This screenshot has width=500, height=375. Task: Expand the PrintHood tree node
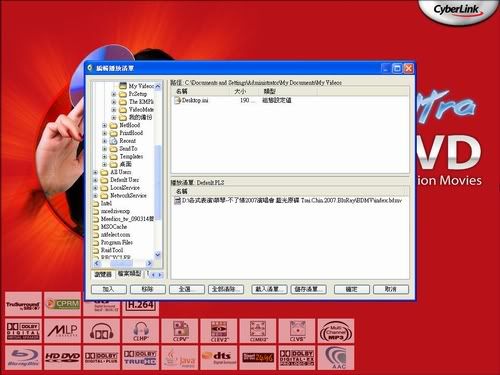104,133
